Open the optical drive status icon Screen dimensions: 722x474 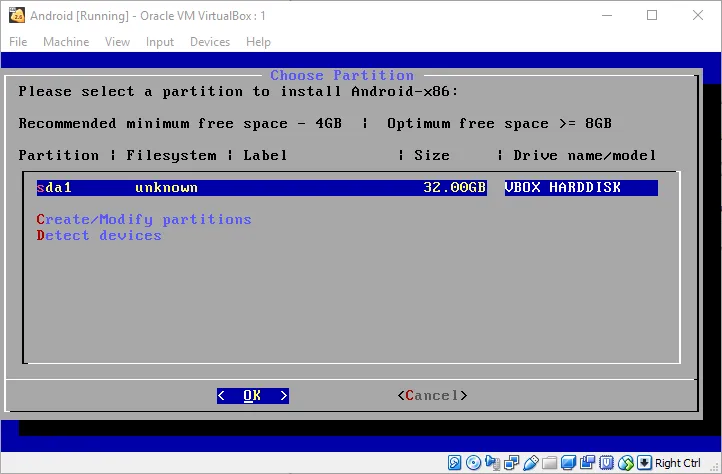(x=473, y=463)
